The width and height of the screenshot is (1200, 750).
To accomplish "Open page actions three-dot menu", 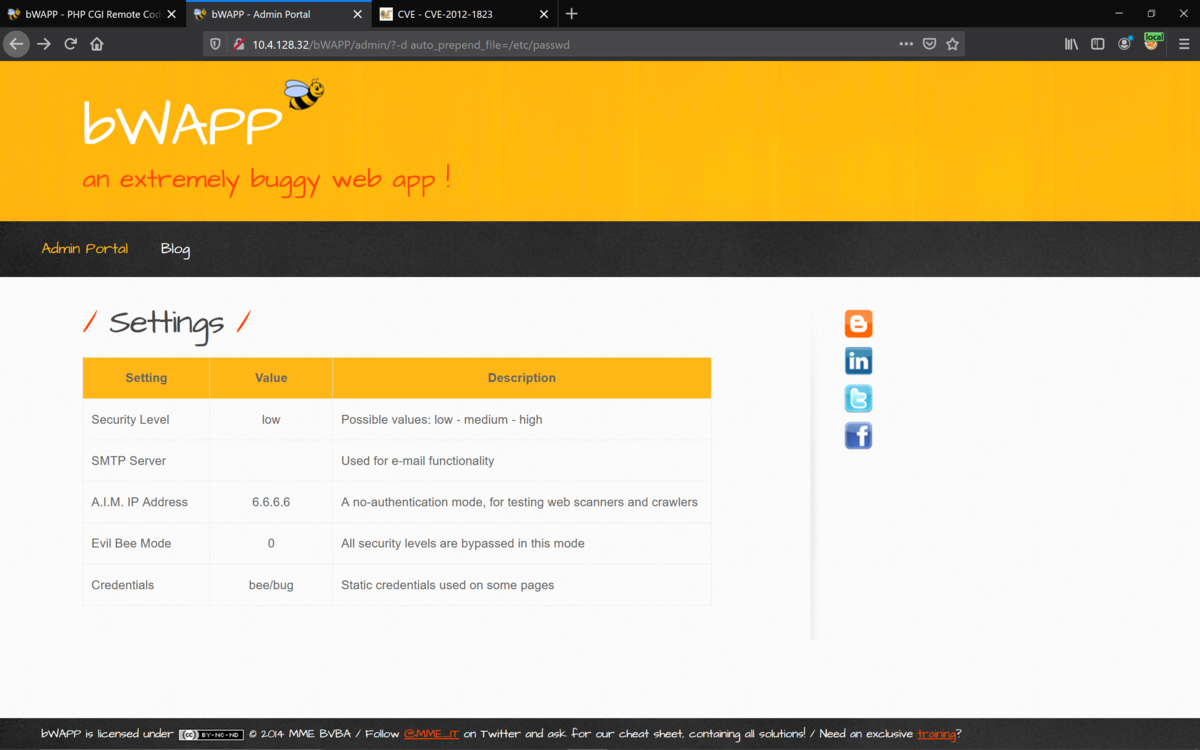I will point(906,44).
